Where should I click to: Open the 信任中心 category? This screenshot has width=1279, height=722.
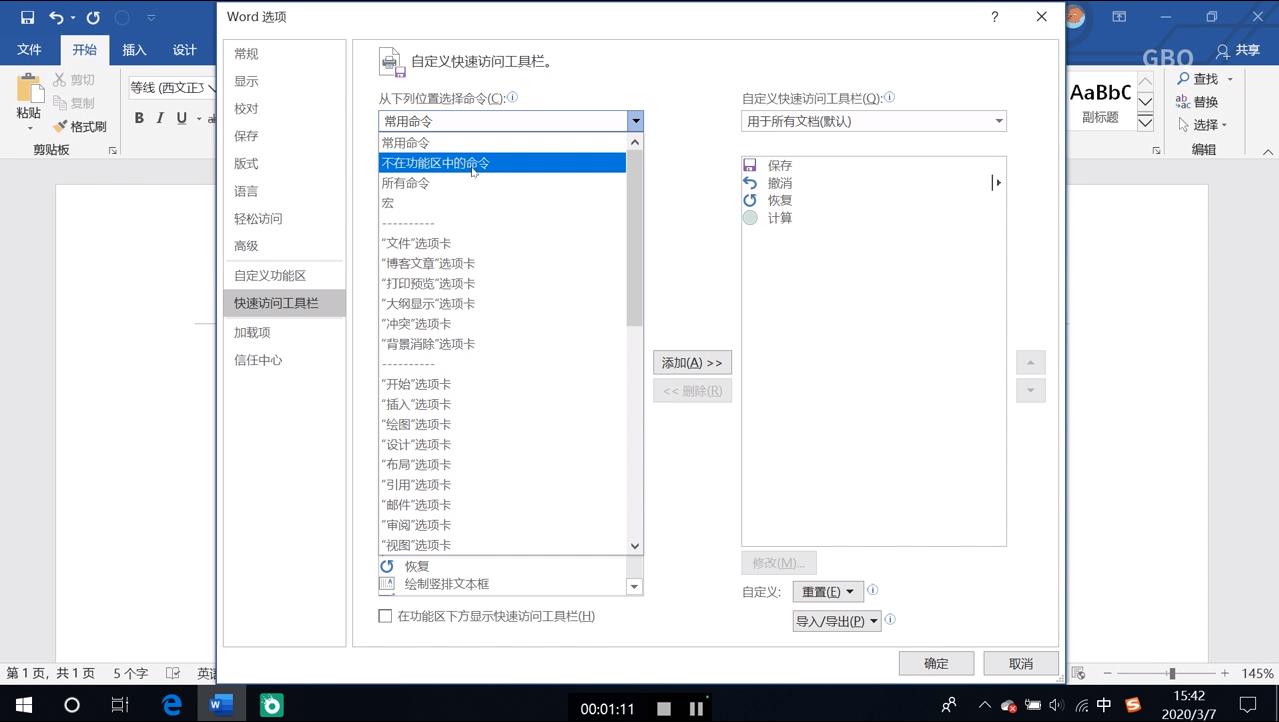[284, 360]
